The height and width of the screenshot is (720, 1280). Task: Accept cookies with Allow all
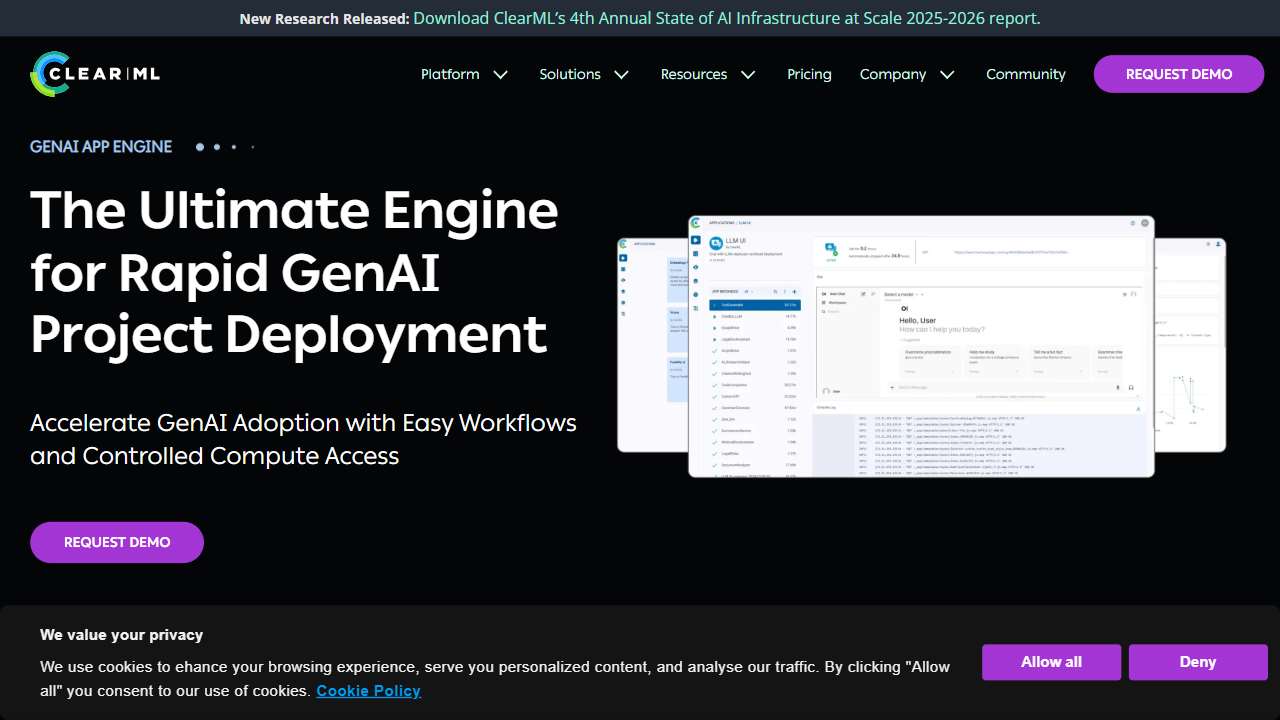(1051, 662)
